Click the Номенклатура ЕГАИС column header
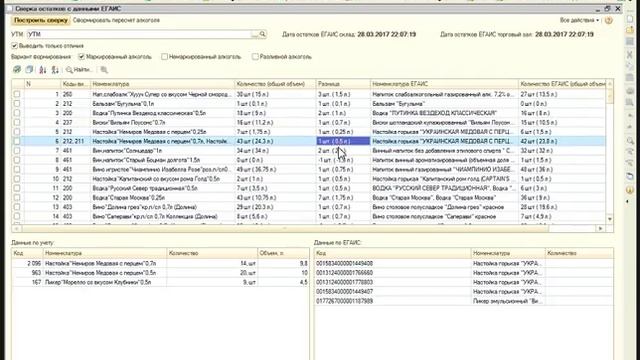Viewport: 640px width, 360px height. (x=444, y=84)
